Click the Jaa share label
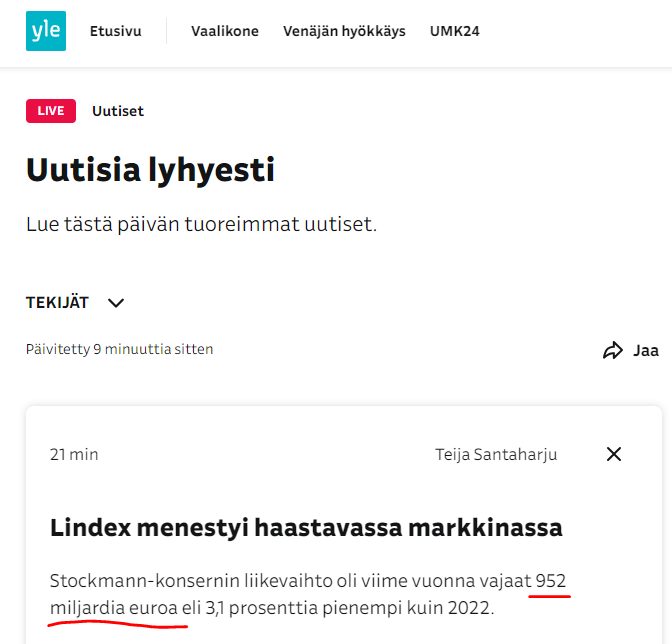 (646, 350)
